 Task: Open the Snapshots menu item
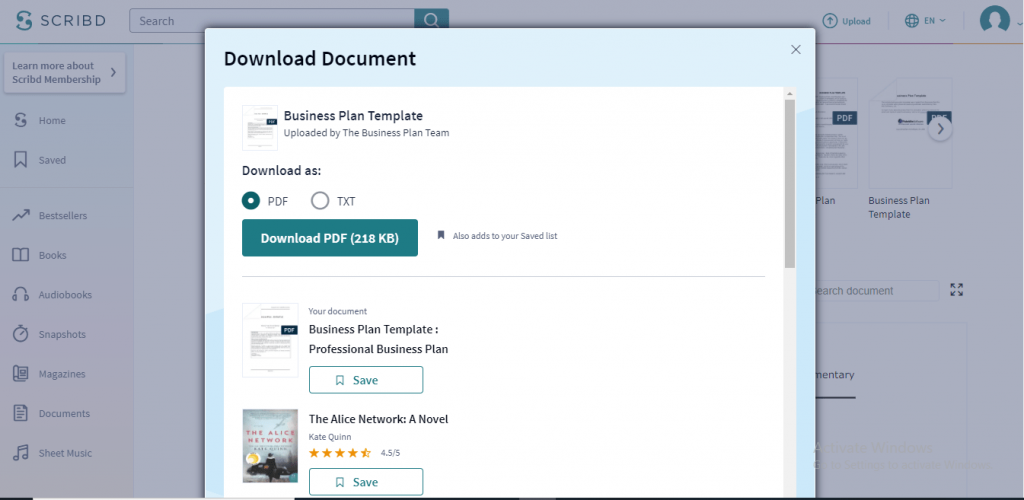(62, 334)
